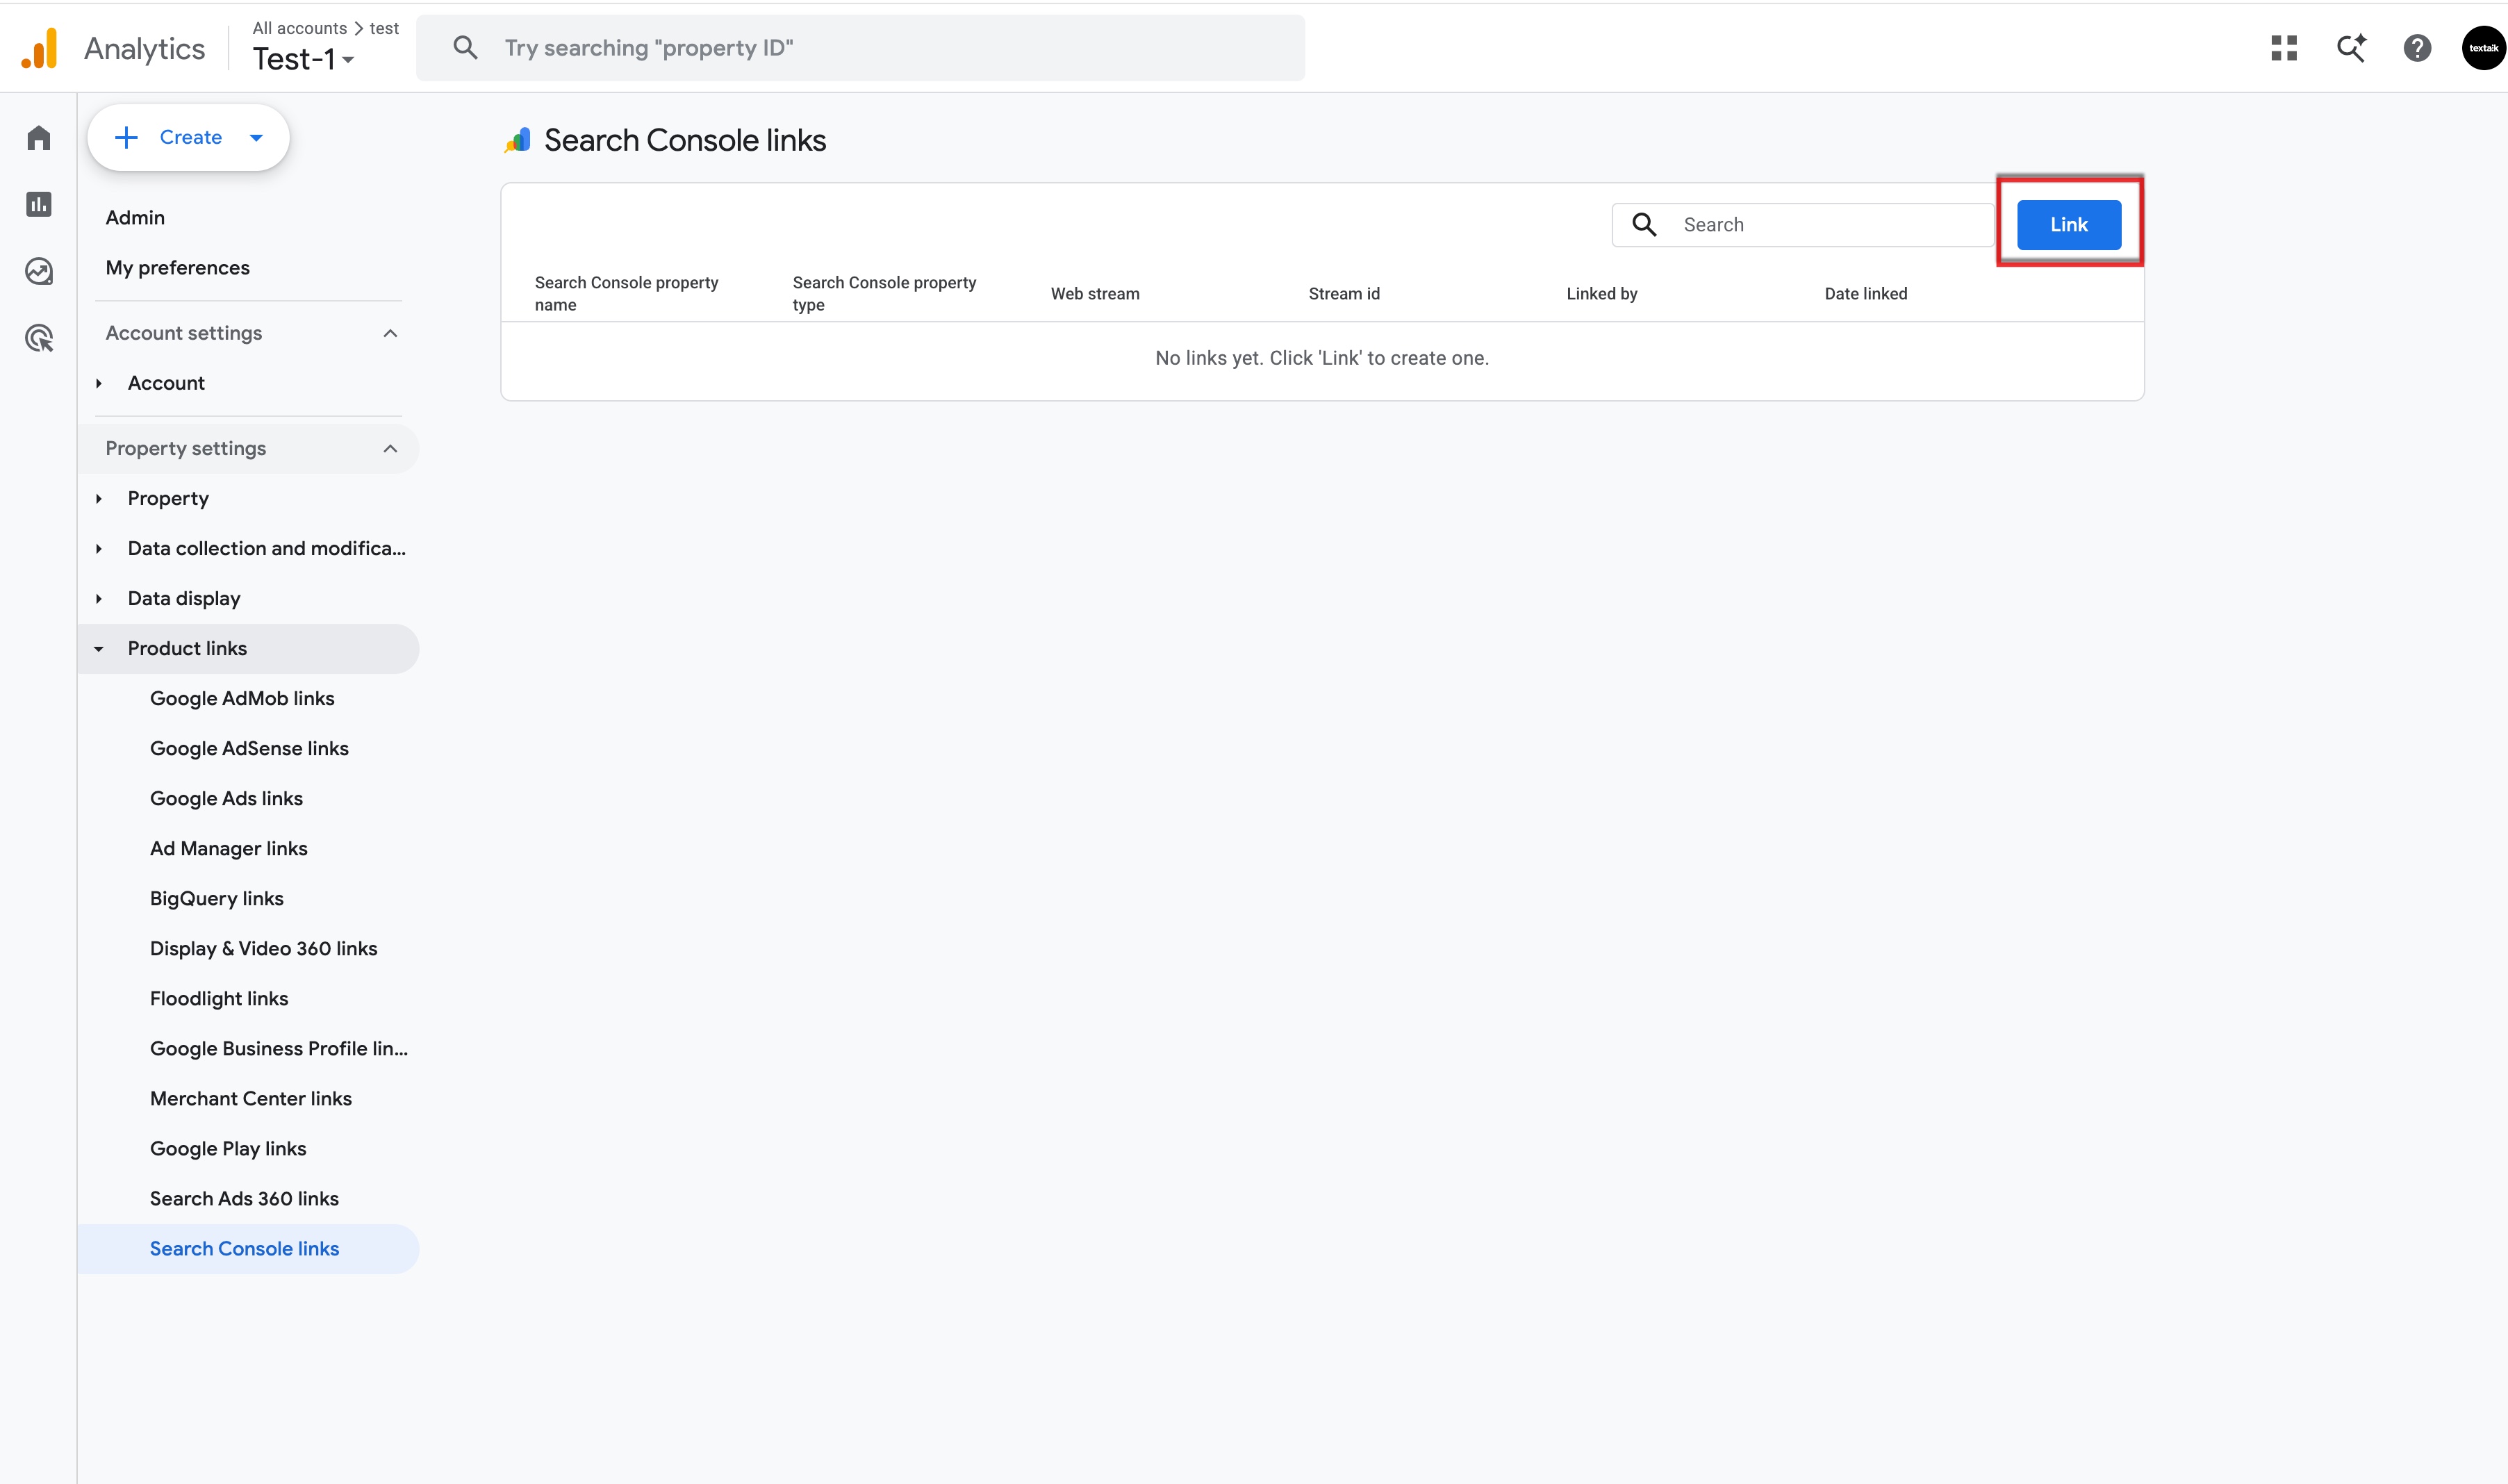Expand the Account tree item

click(x=99, y=383)
